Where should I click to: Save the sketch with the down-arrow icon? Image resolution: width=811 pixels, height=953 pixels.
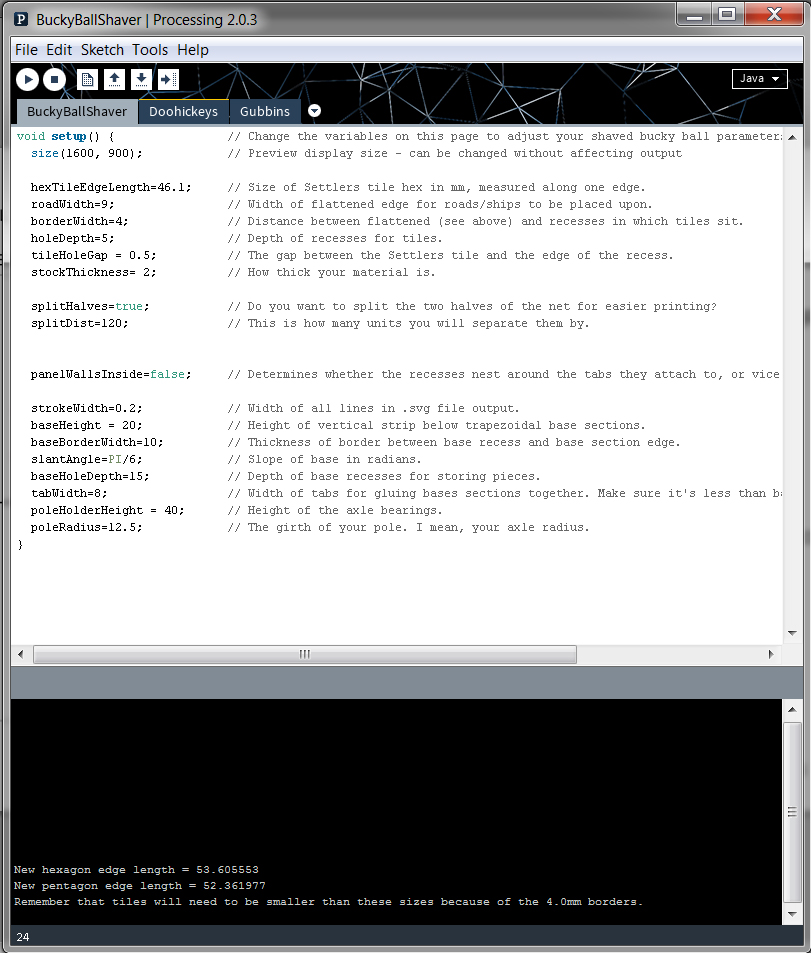(141, 80)
